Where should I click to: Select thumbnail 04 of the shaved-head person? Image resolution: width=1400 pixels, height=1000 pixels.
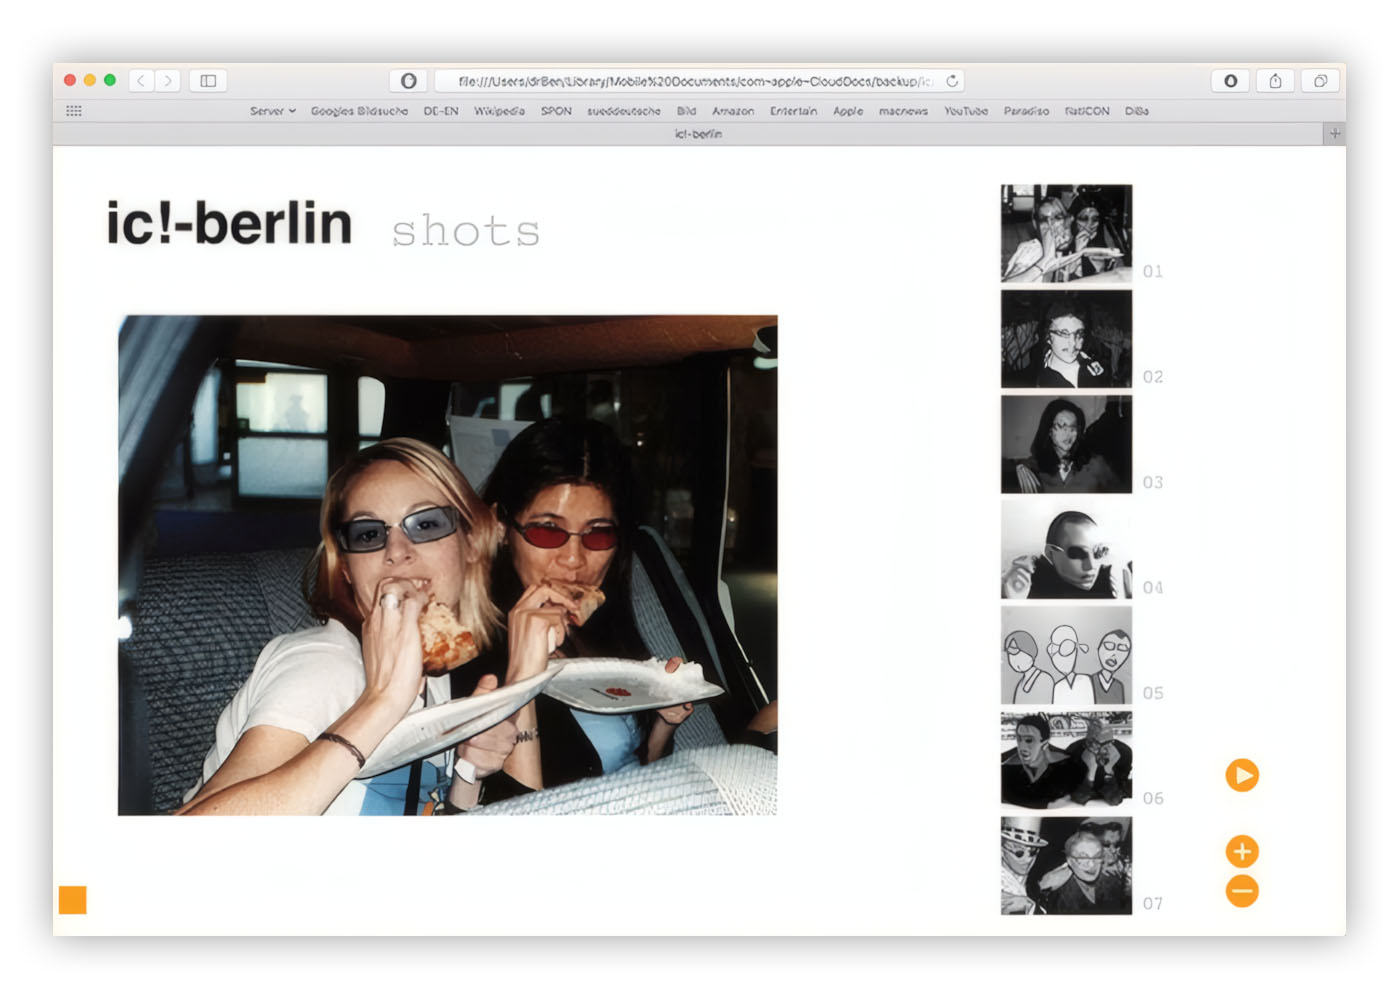[1066, 550]
